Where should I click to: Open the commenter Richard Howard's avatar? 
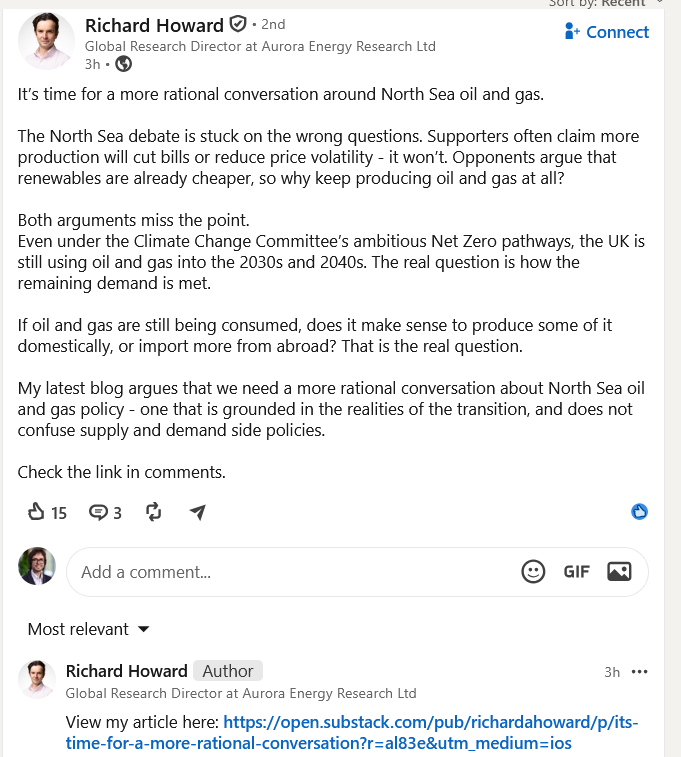click(x=37, y=679)
